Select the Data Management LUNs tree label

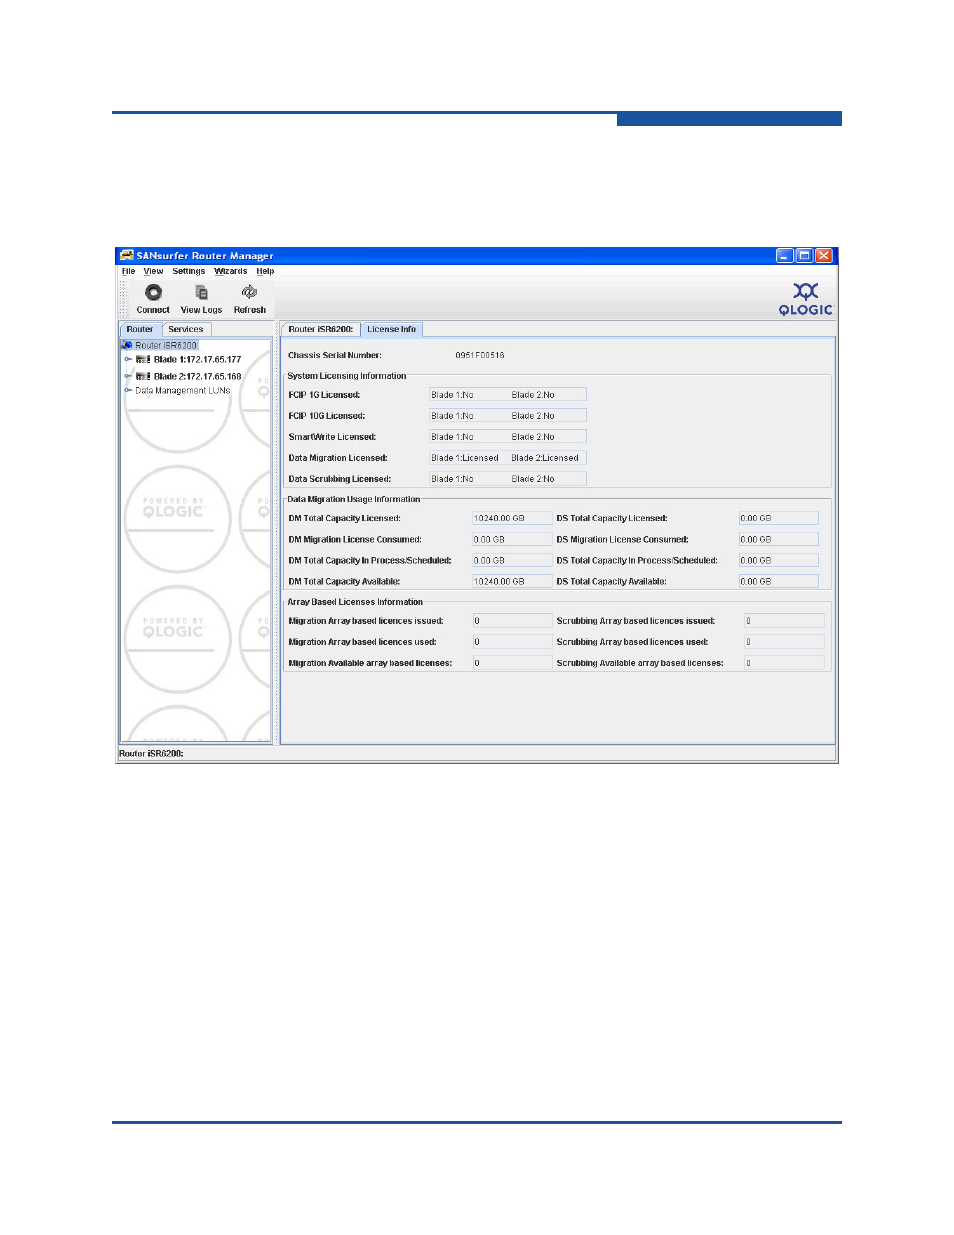coord(183,391)
